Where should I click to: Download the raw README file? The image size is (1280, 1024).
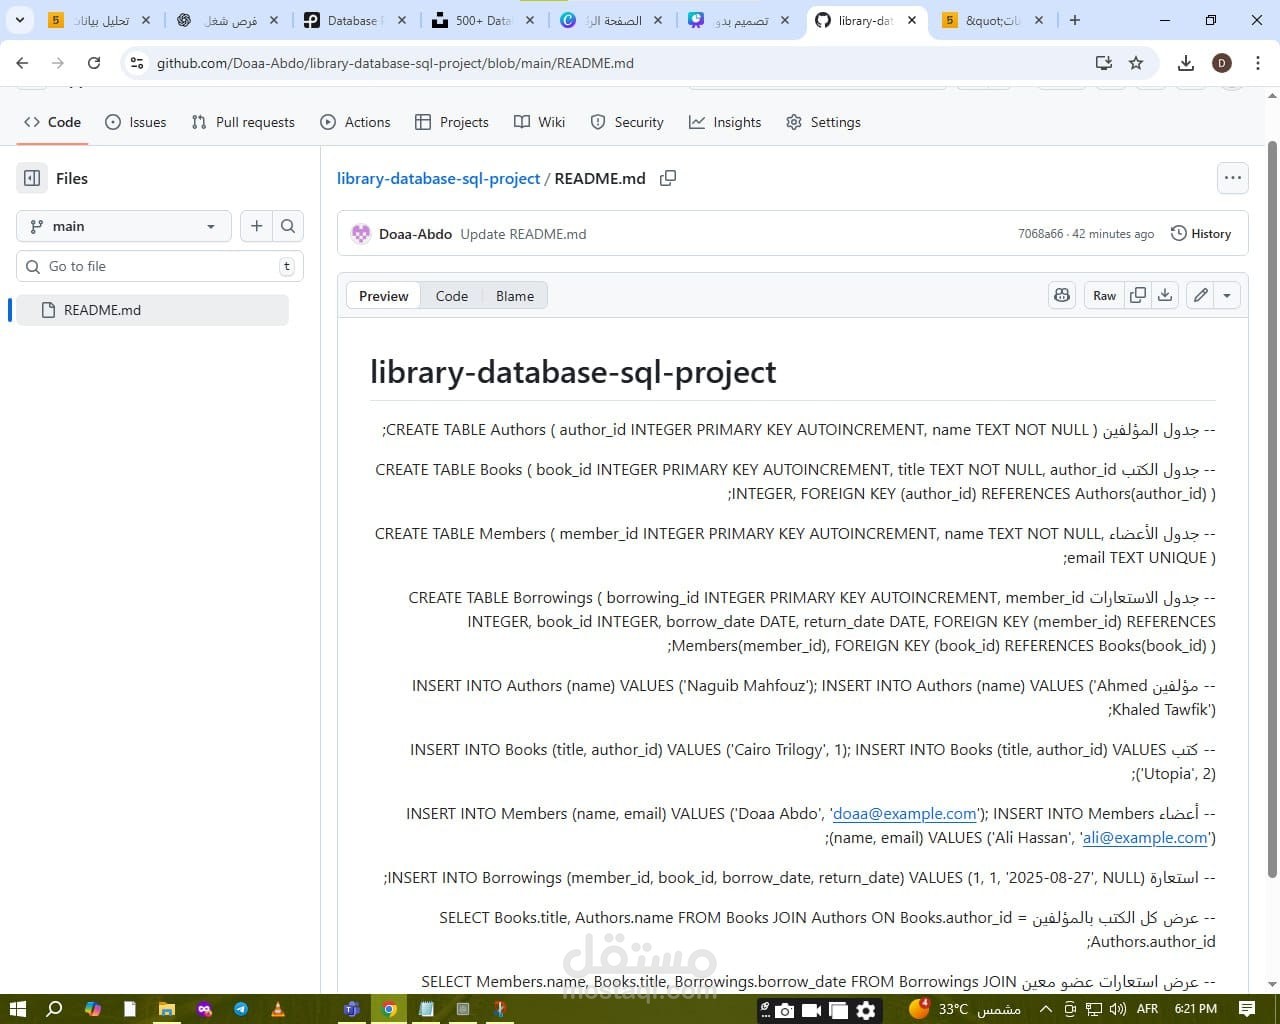pyautogui.click(x=1165, y=295)
